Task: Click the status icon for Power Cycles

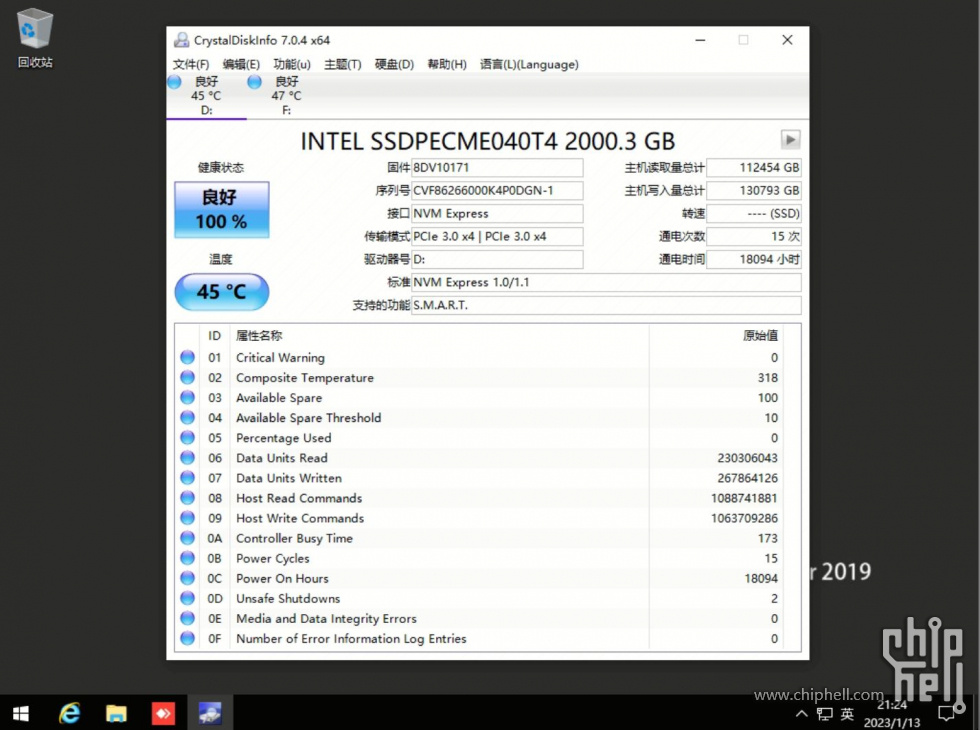Action: (188, 558)
